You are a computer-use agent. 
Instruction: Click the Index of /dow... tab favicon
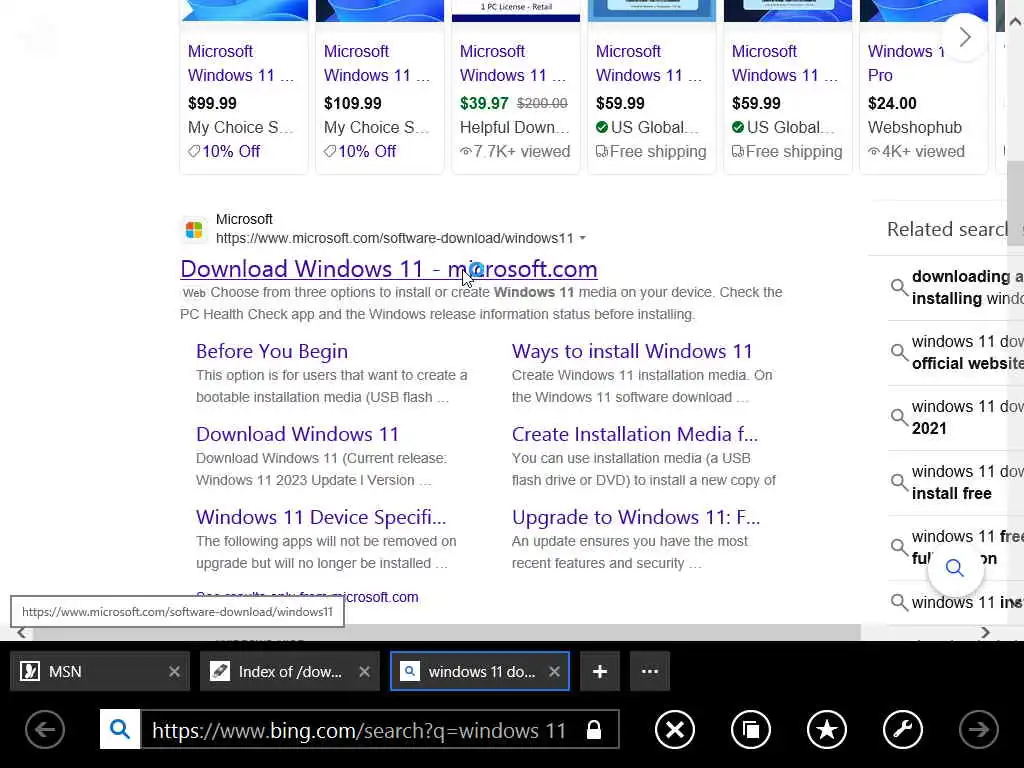coord(219,671)
